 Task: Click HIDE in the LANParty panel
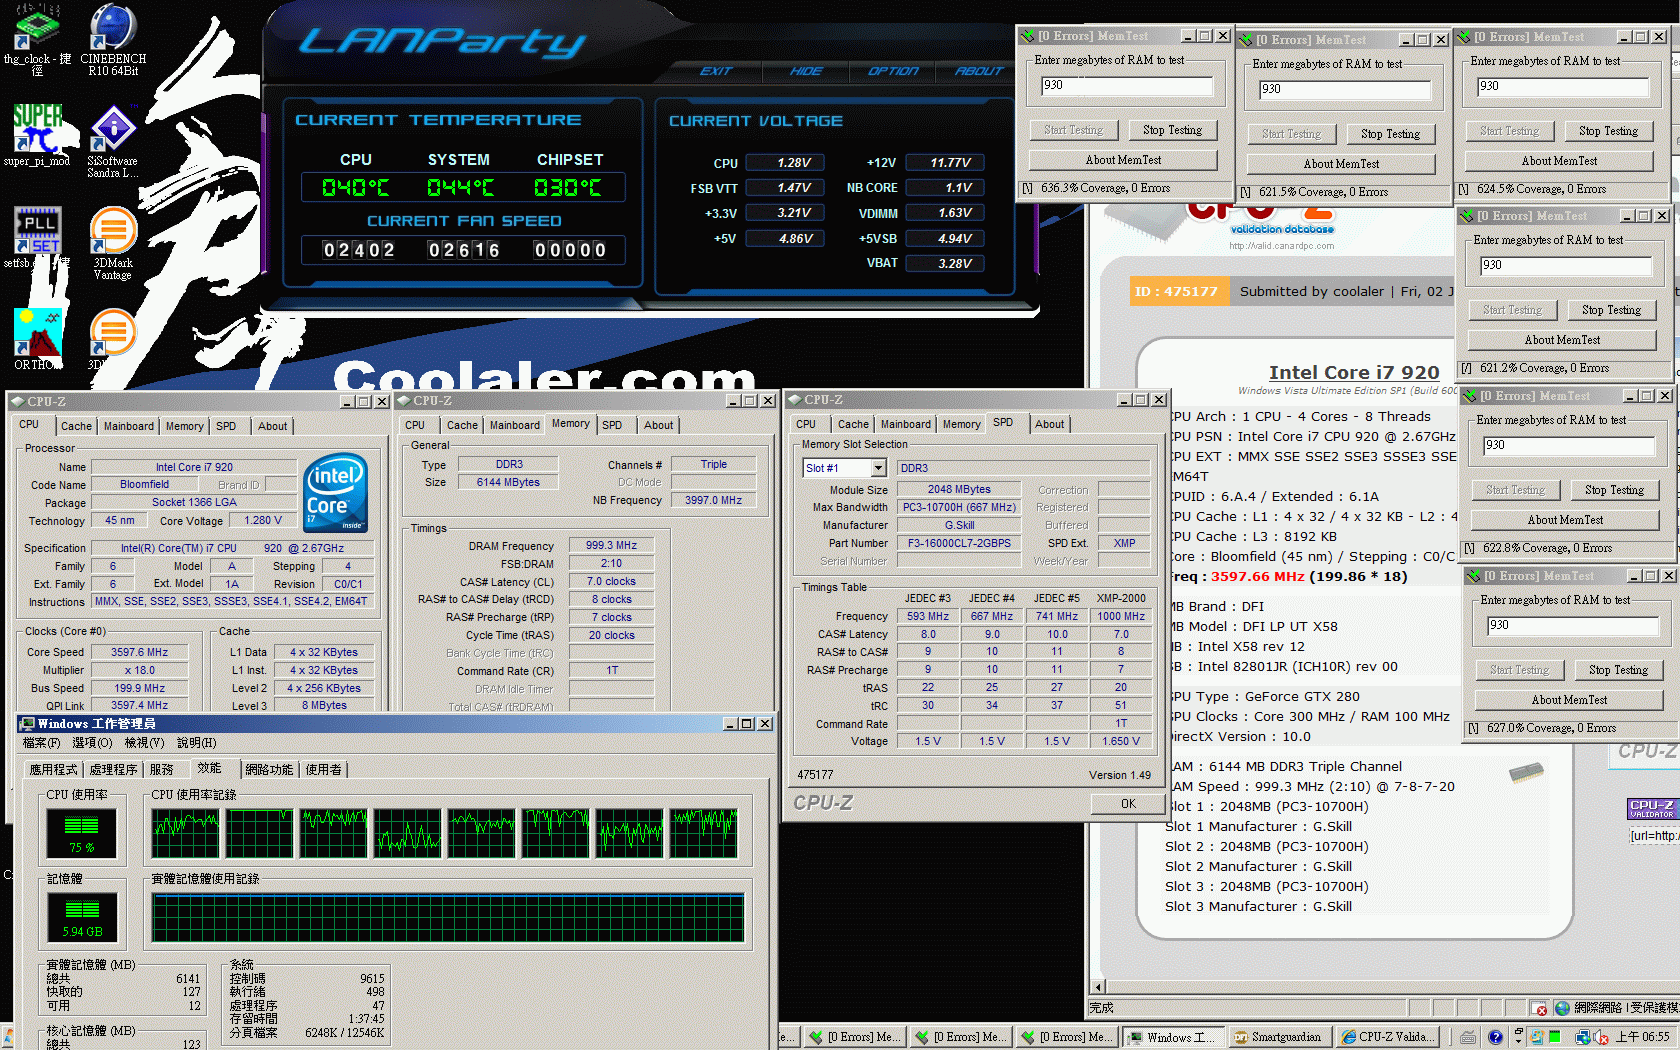coord(806,71)
